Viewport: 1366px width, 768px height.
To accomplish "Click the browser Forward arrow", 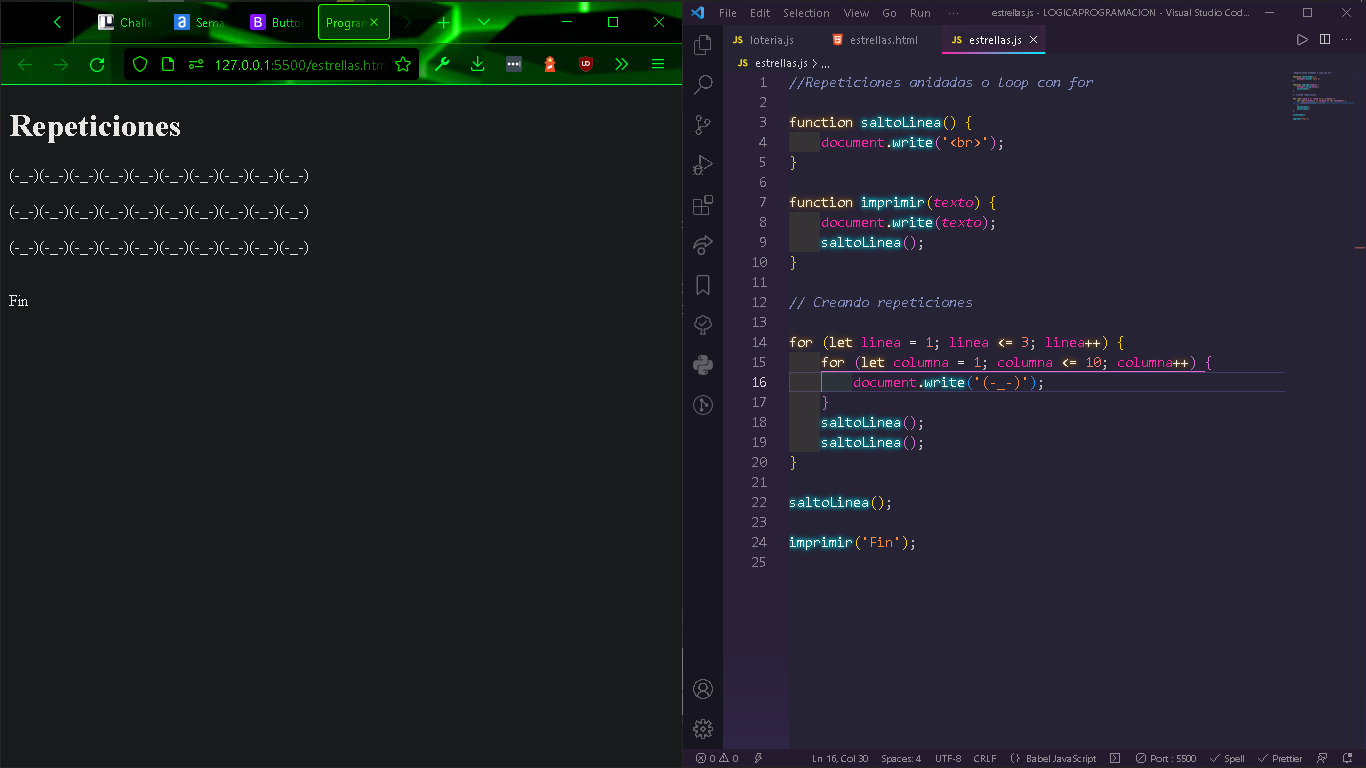I will coord(61,64).
